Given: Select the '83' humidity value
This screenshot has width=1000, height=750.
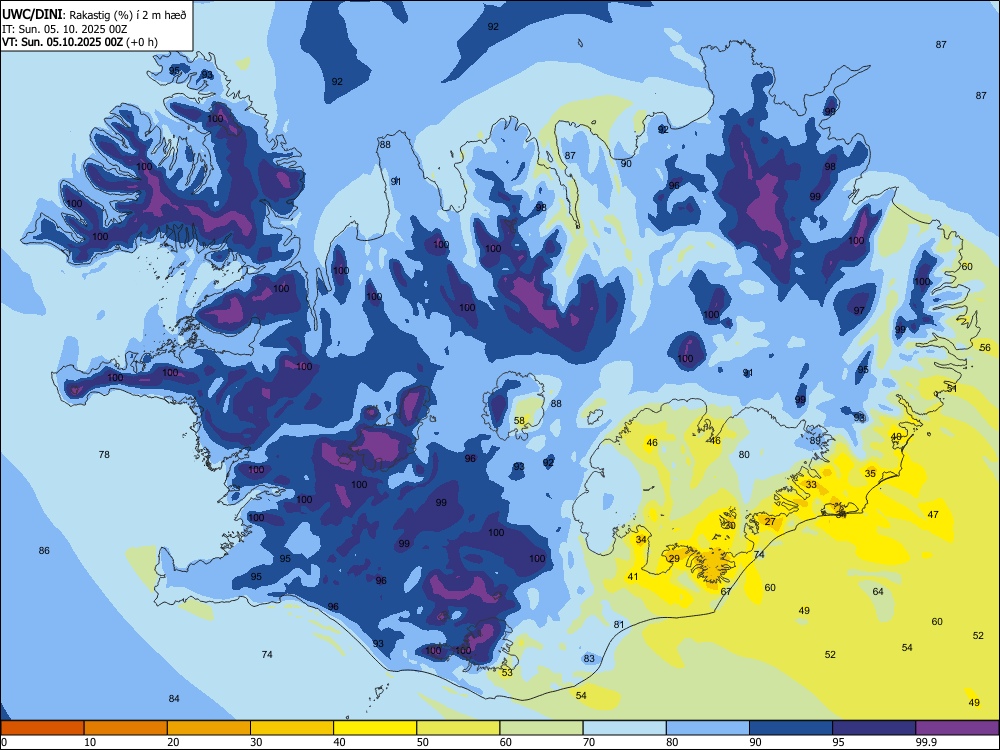Looking at the screenshot, I should click(589, 659).
